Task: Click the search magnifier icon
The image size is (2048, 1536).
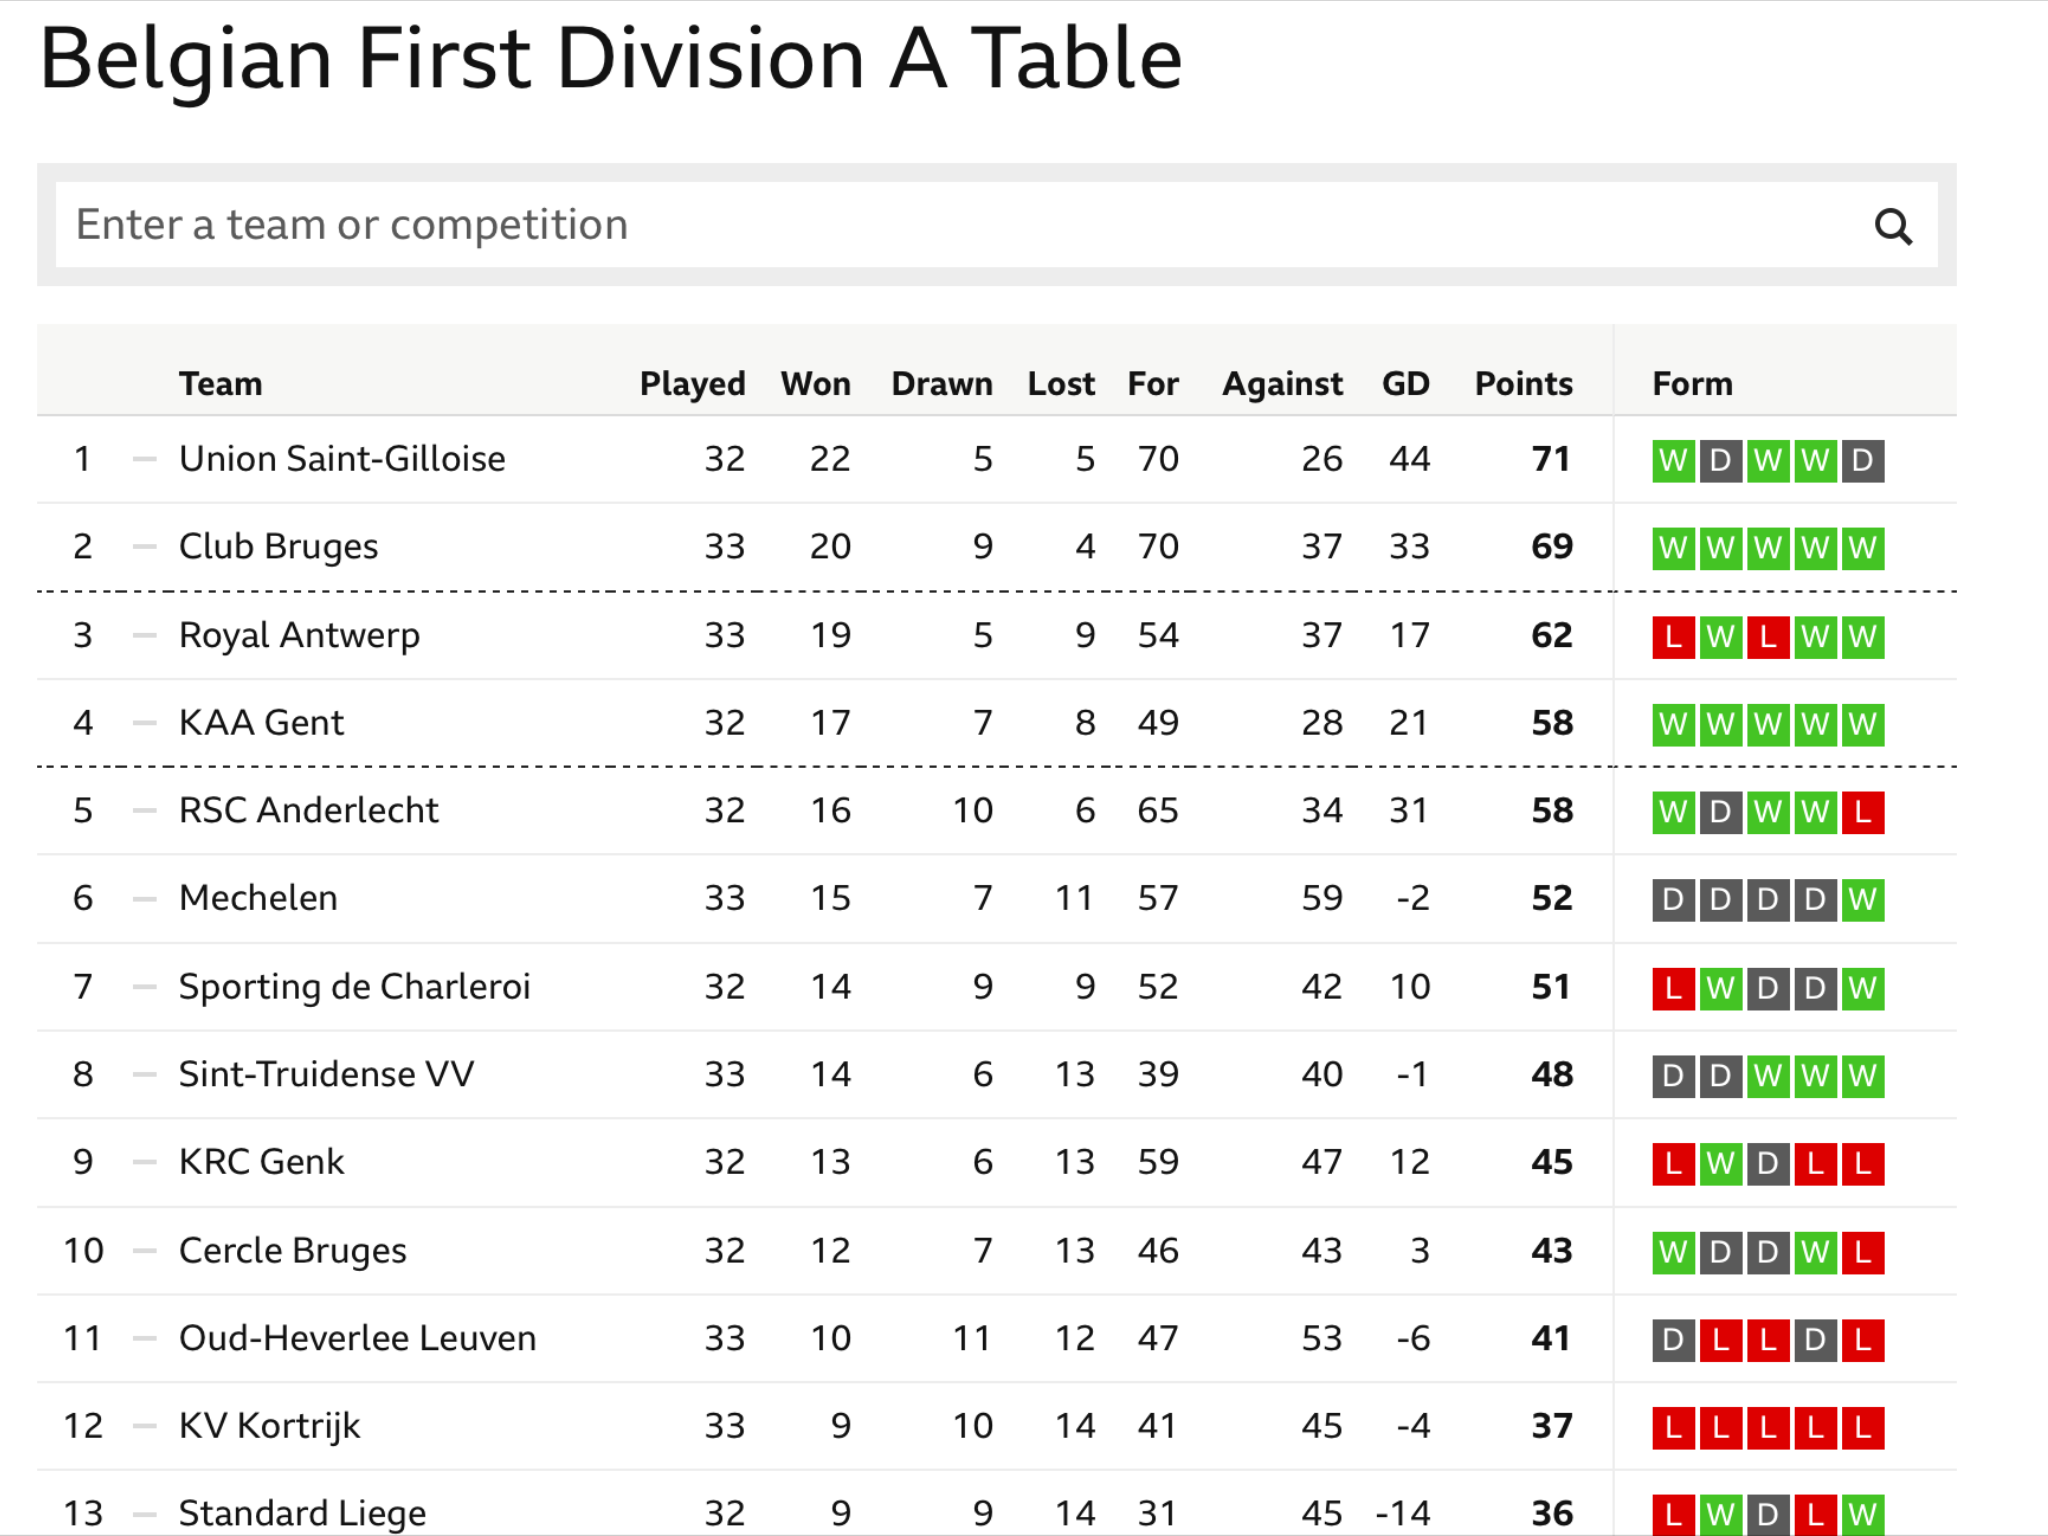Action: (x=1892, y=226)
